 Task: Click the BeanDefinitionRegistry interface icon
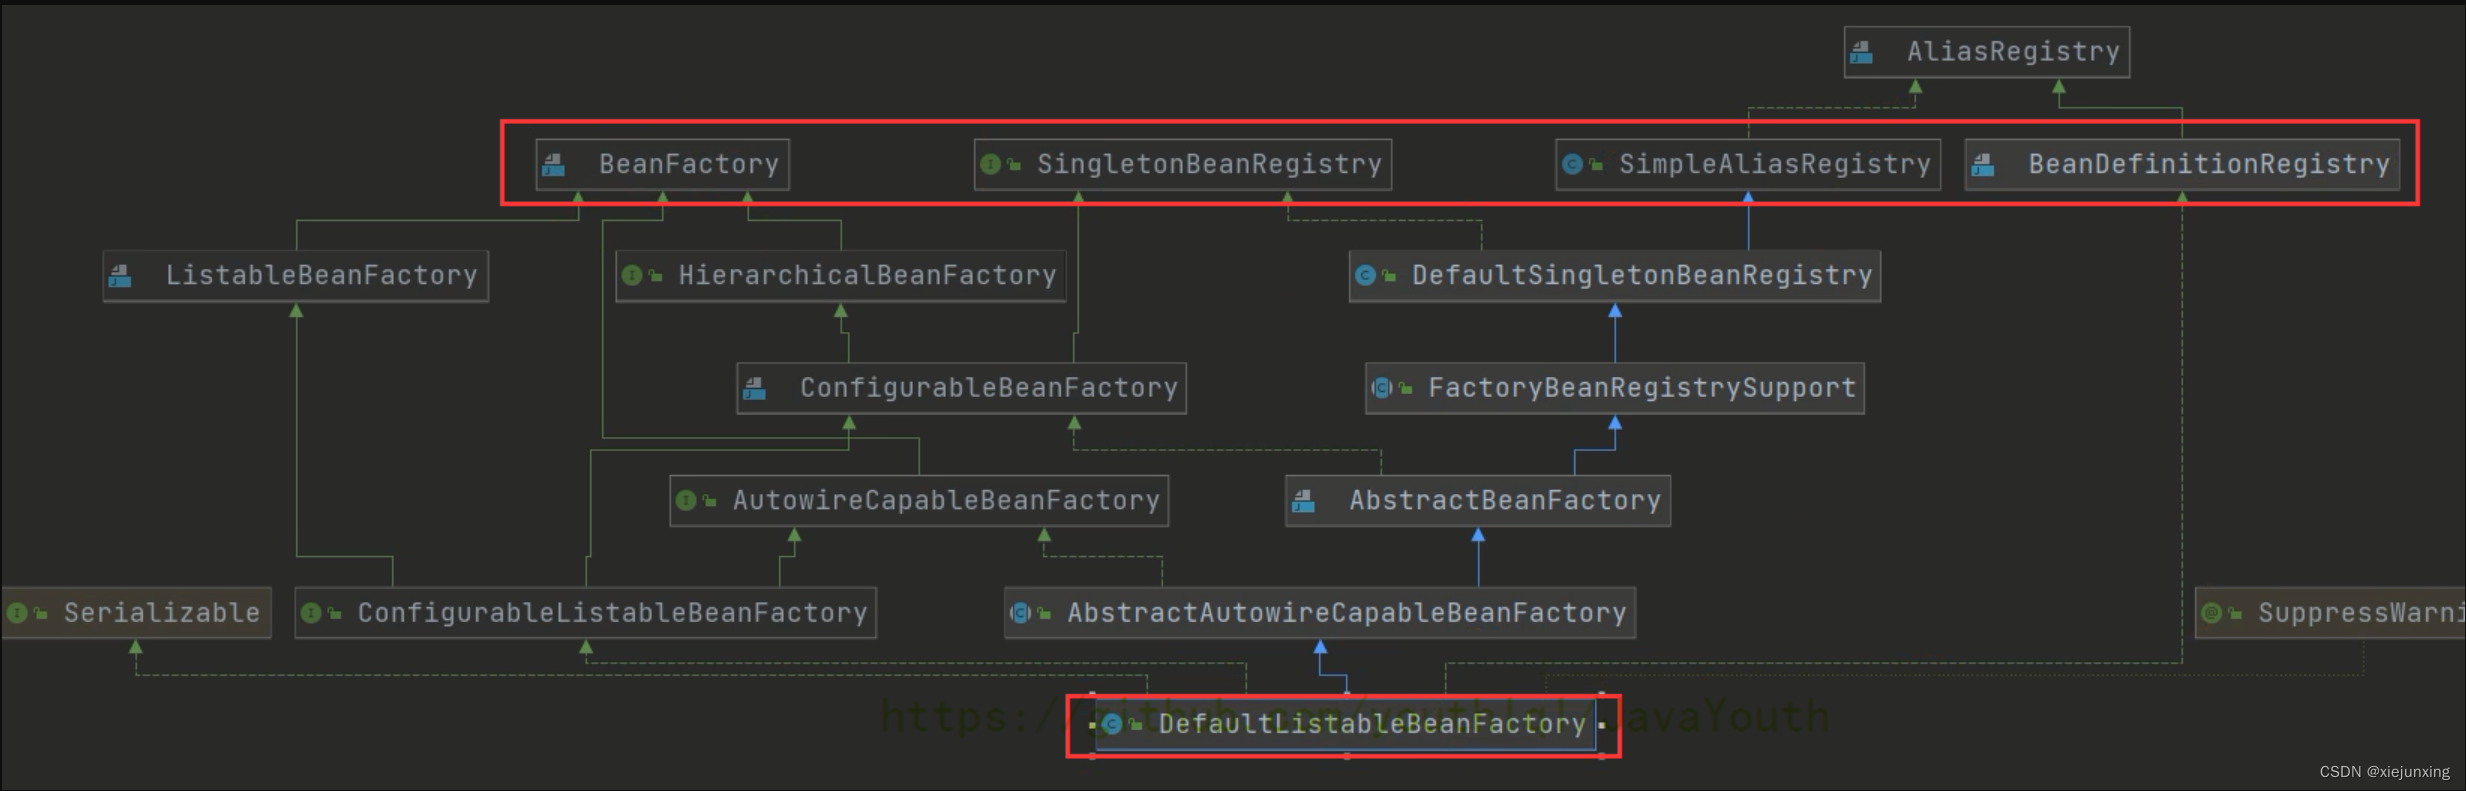pyautogui.click(x=1983, y=164)
